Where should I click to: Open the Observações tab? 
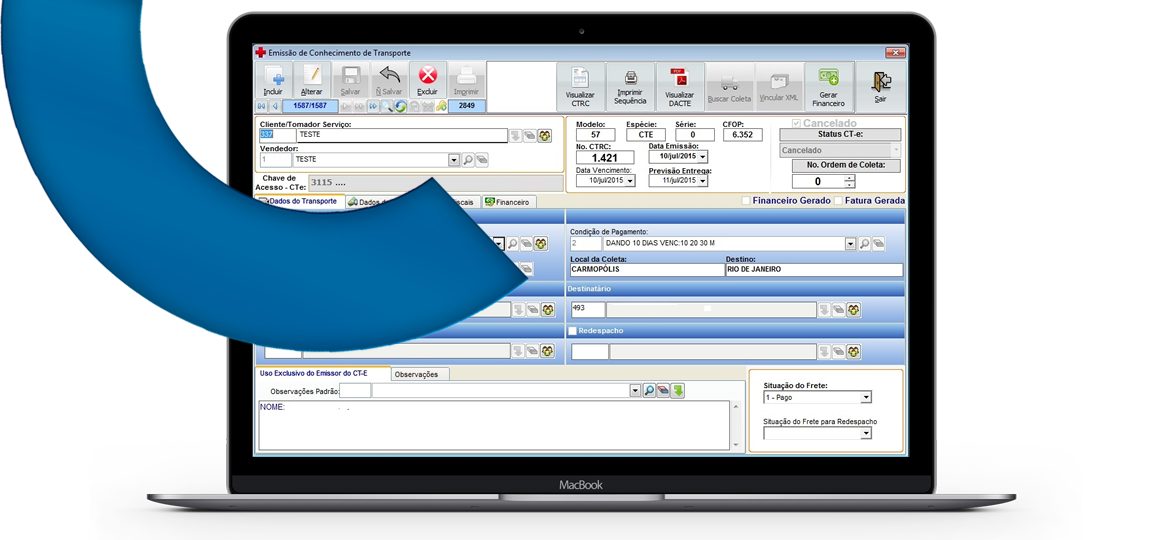point(419,374)
